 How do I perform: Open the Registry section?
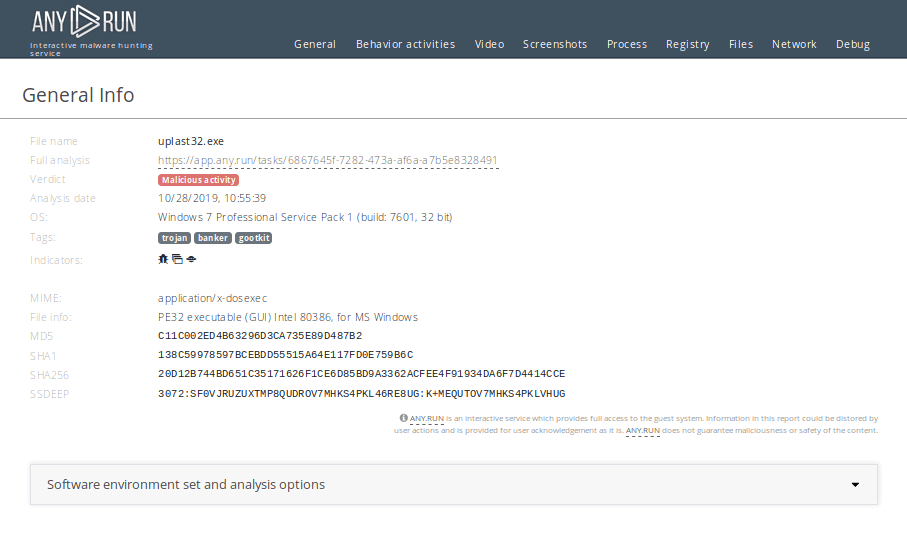pyautogui.click(x=687, y=44)
